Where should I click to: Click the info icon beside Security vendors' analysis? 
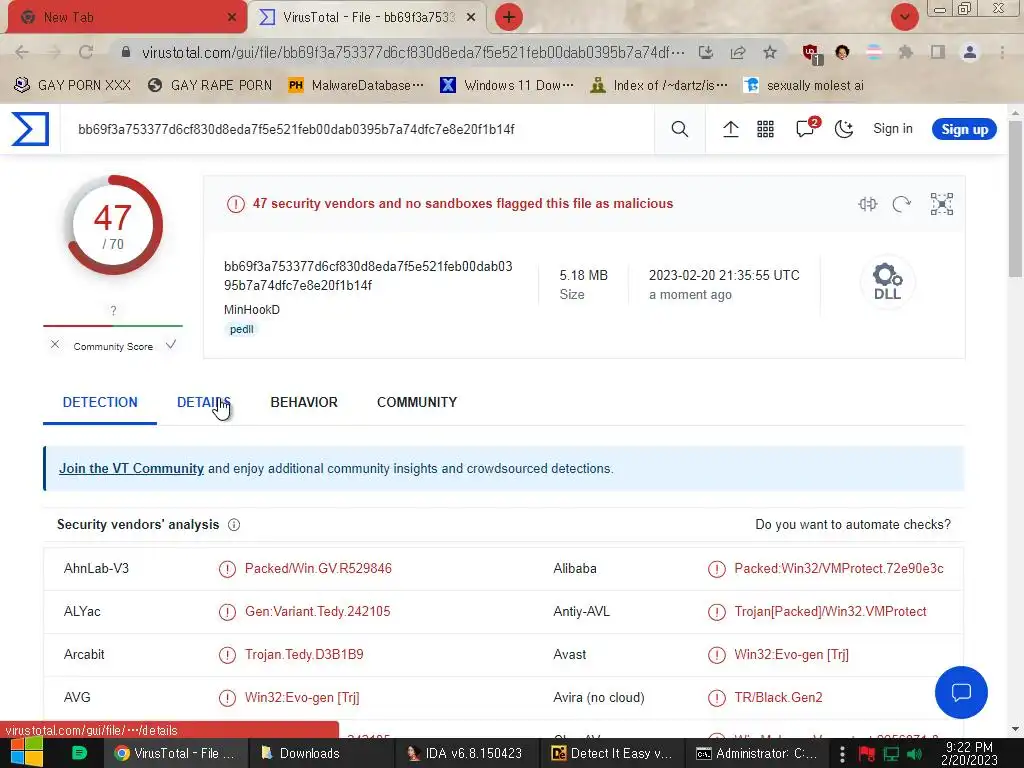pyautogui.click(x=234, y=524)
